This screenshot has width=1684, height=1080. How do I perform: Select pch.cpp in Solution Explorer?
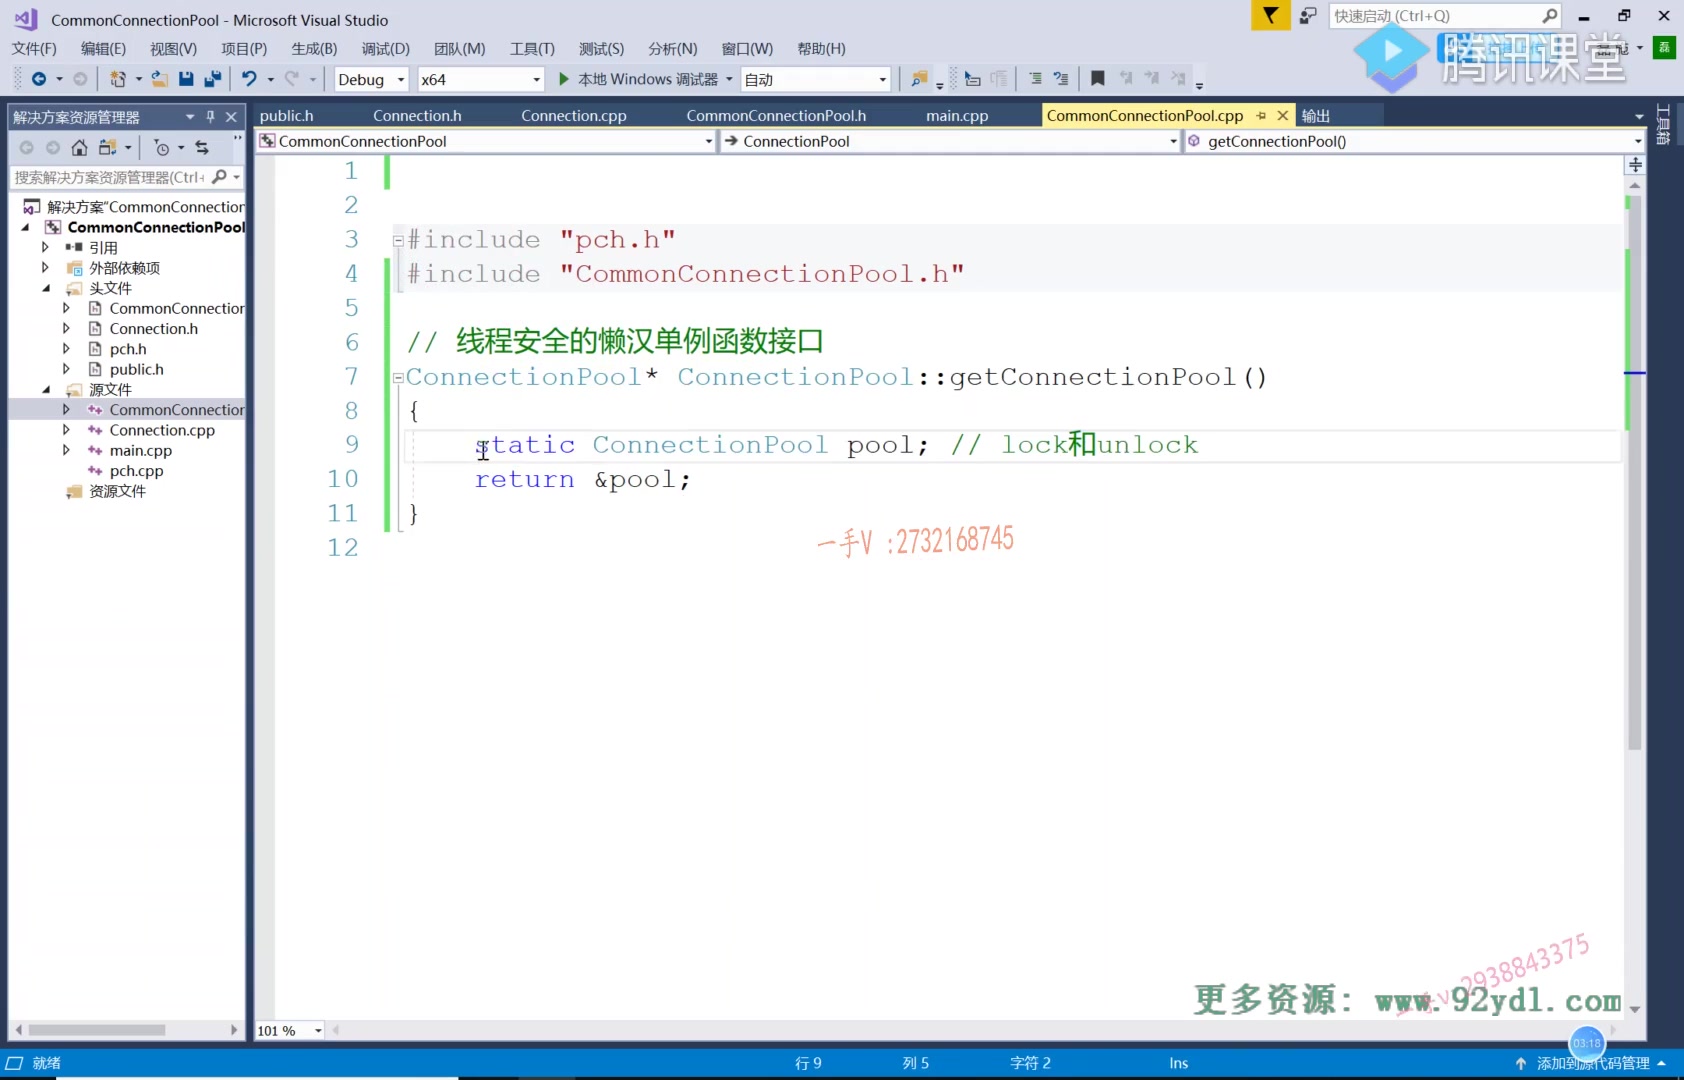tap(136, 471)
